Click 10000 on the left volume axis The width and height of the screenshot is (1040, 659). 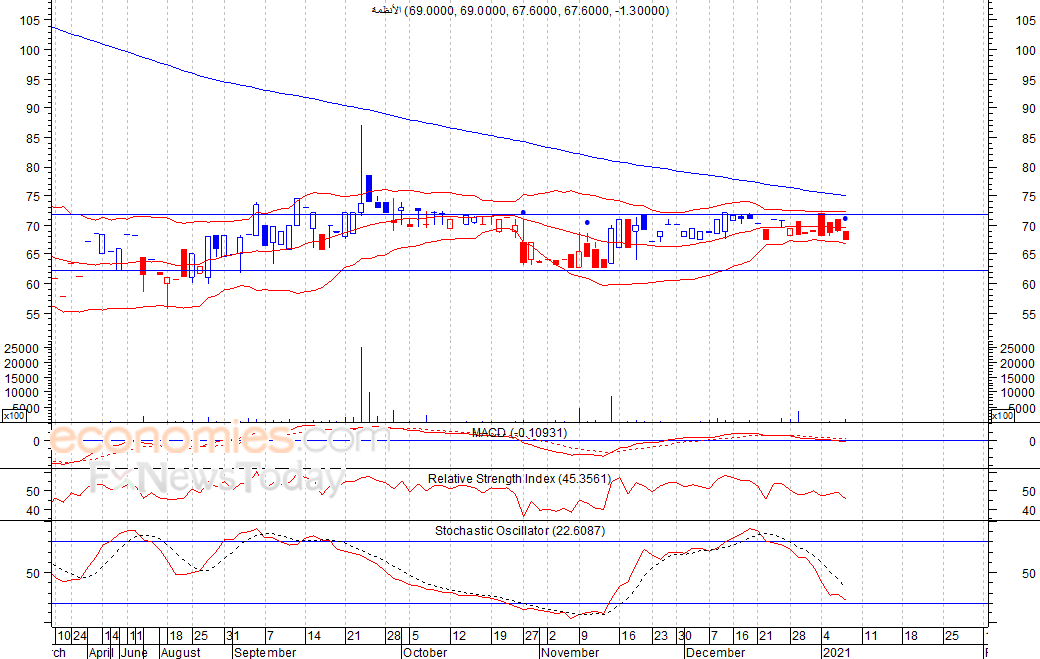point(21,393)
